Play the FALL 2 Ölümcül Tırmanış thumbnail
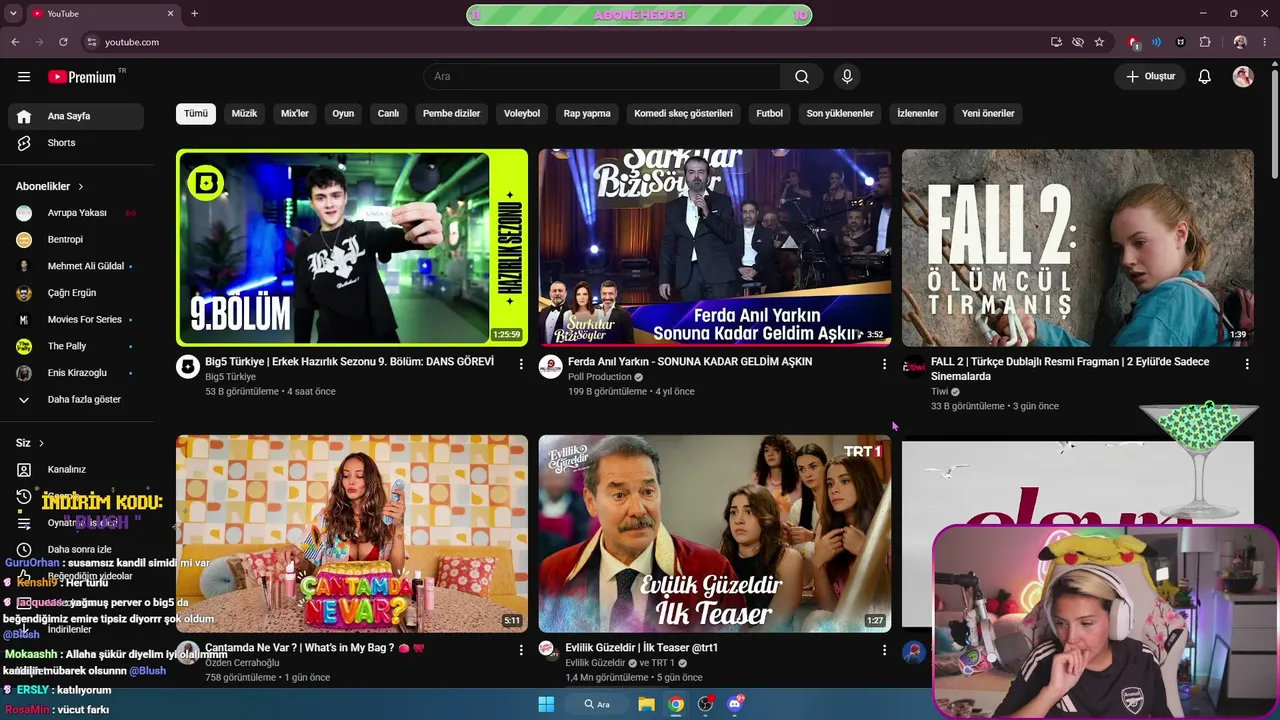Screen dimensions: 1280x720 tap(1078, 248)
